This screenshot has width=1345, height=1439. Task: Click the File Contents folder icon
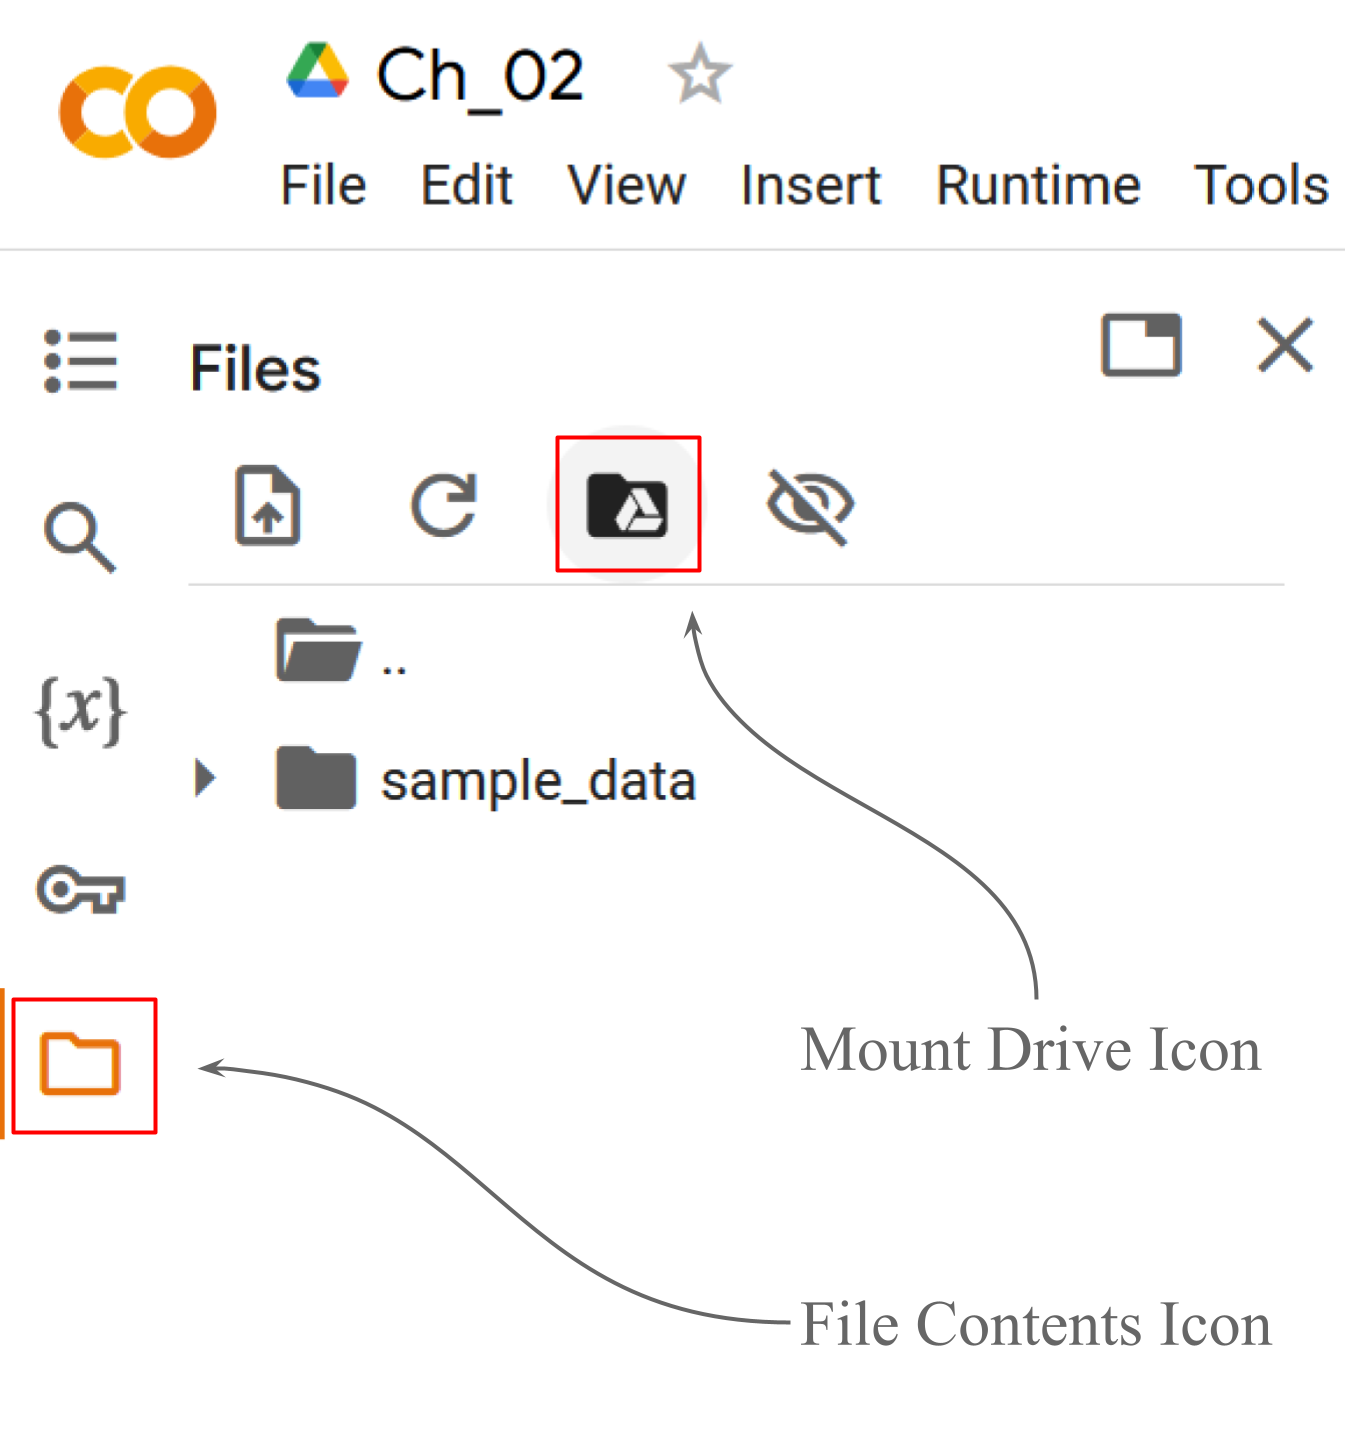81,1065
